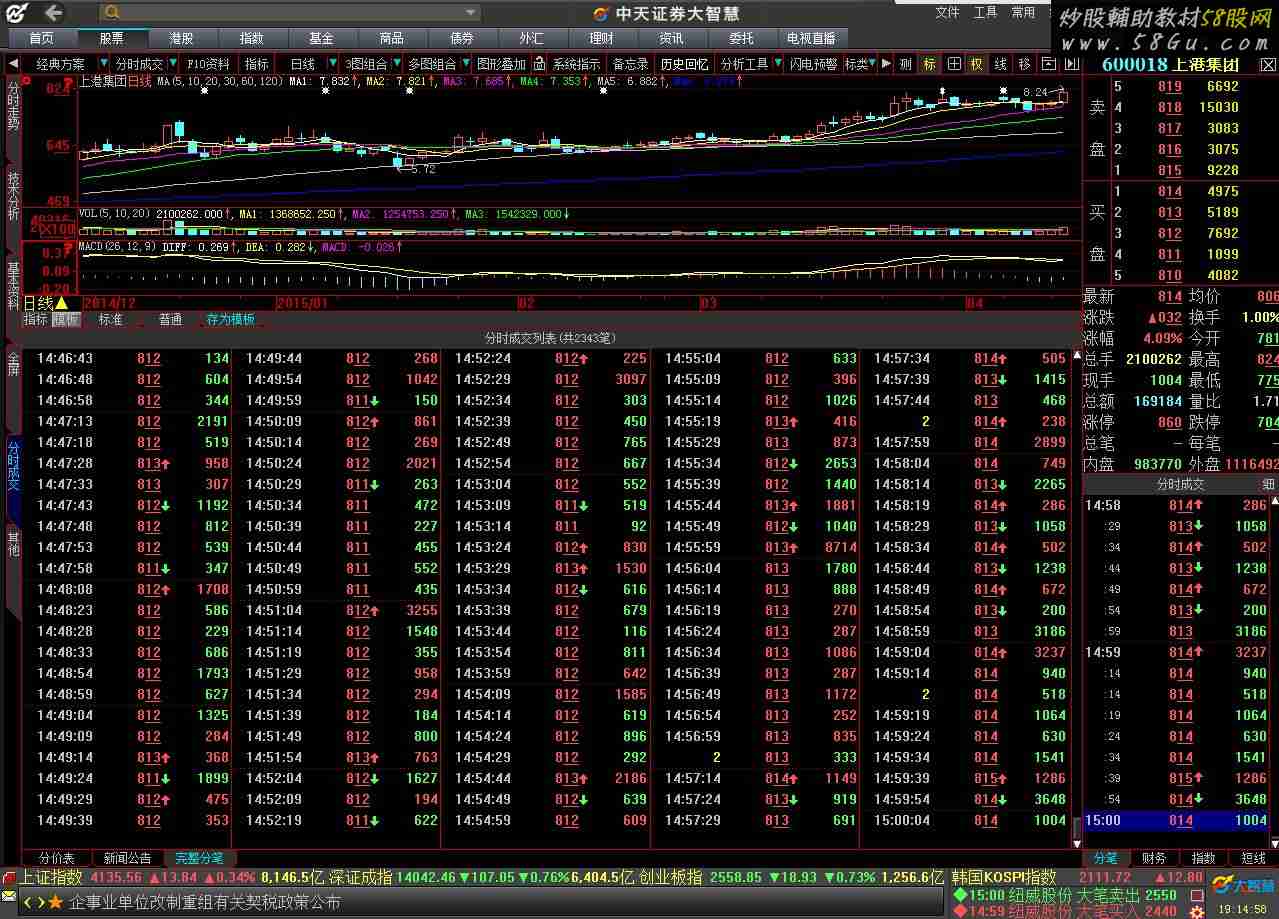Click the back arrow navigation icon
Image resolution: width=1279 pixels, height=919 pixels.
coord(53,13)
